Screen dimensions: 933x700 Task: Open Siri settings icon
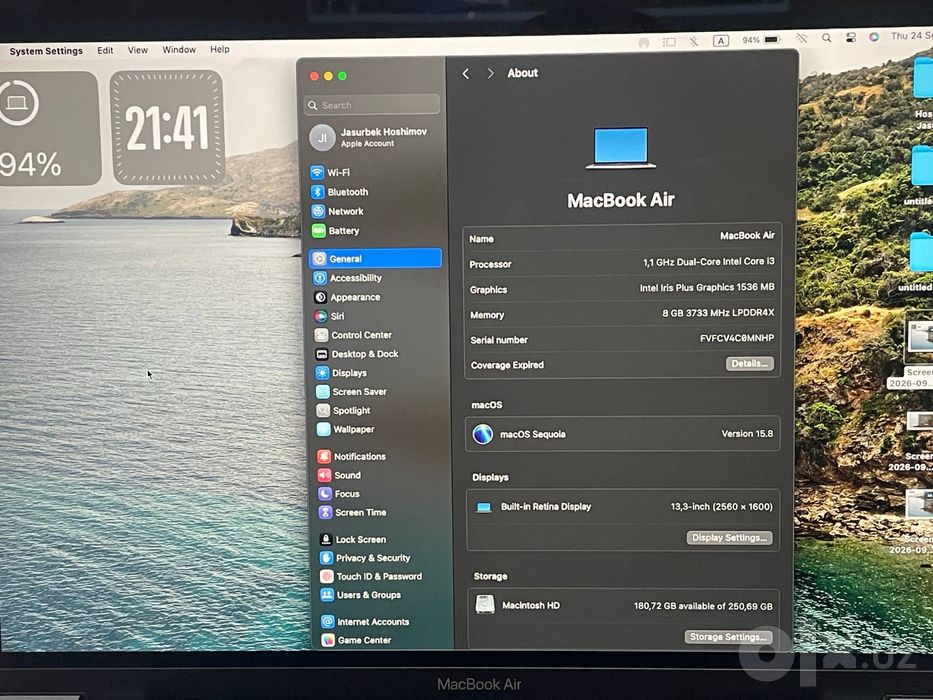pyautogui.click(x=321, y=316)
